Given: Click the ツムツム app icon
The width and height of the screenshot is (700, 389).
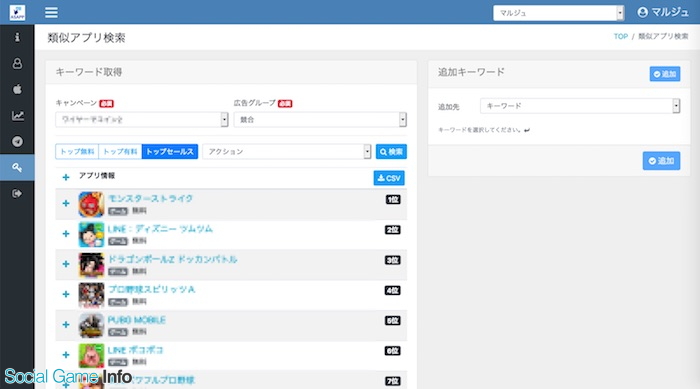Looking at the screenshot, I should point(91,234).
